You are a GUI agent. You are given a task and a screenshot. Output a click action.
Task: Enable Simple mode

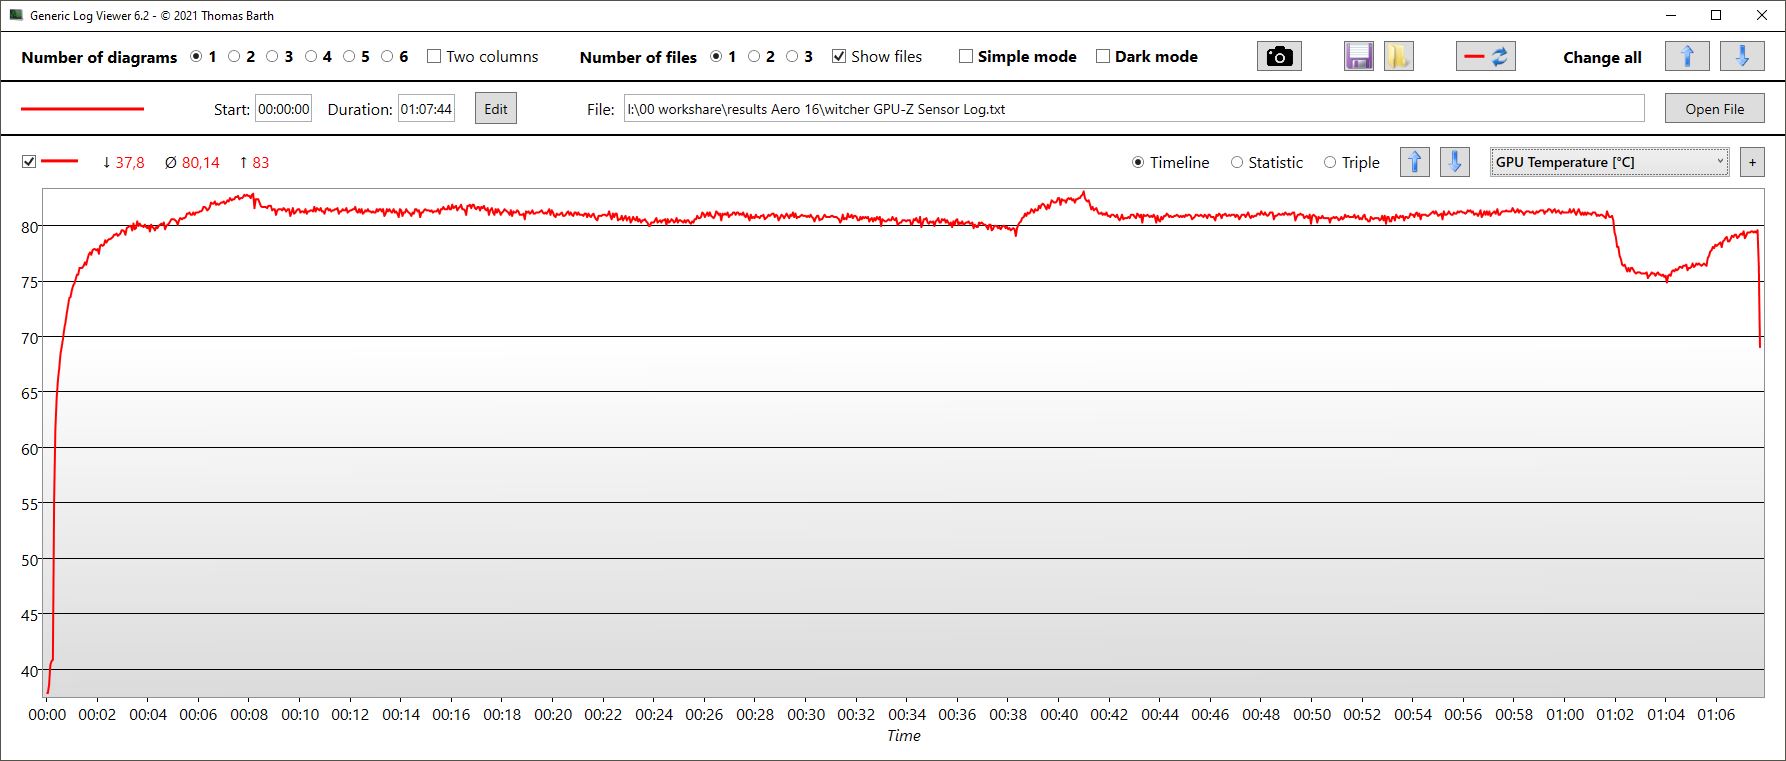point(966,57)
